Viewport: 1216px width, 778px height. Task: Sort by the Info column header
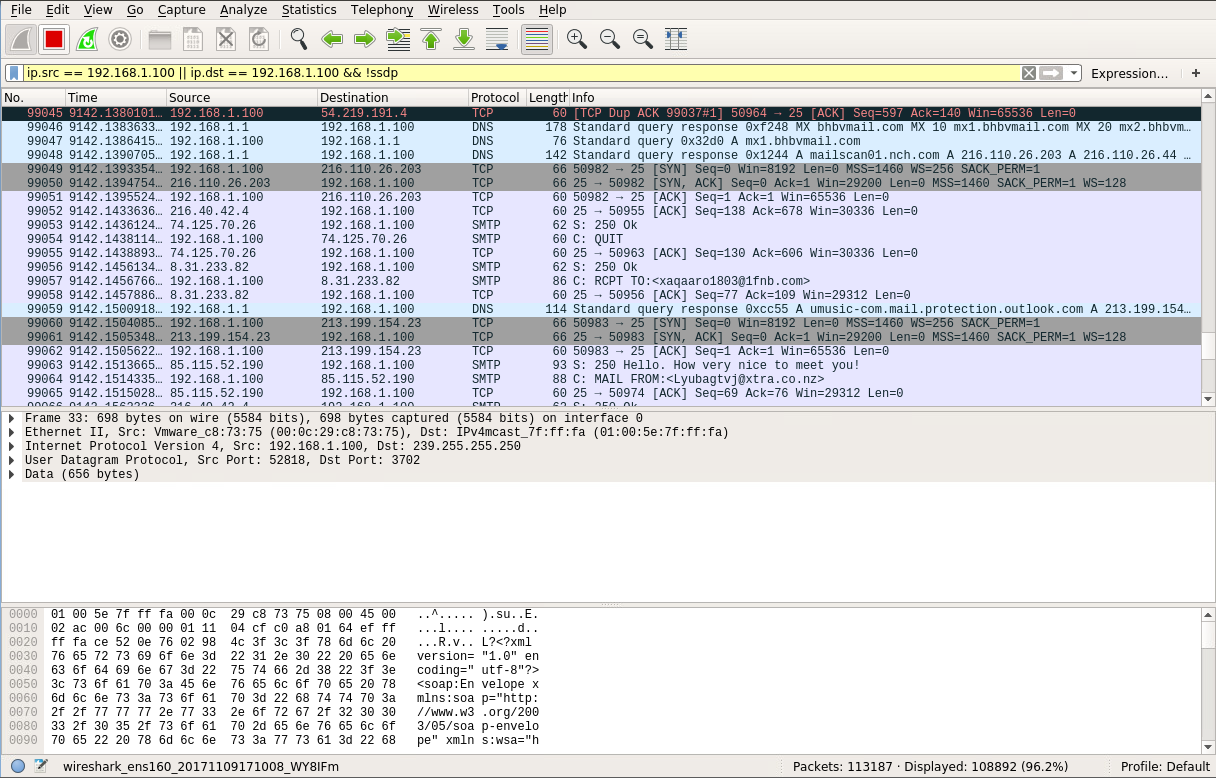coord(883,97)
